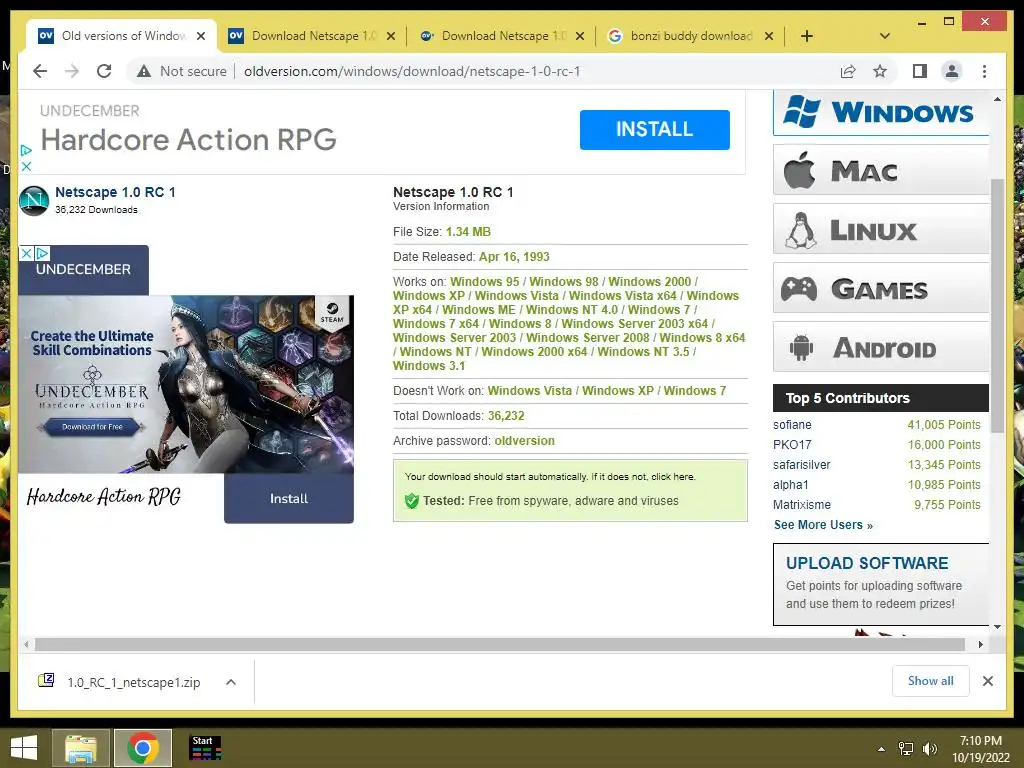
Task: Click the Windows ME link
Action: [479, 310]
